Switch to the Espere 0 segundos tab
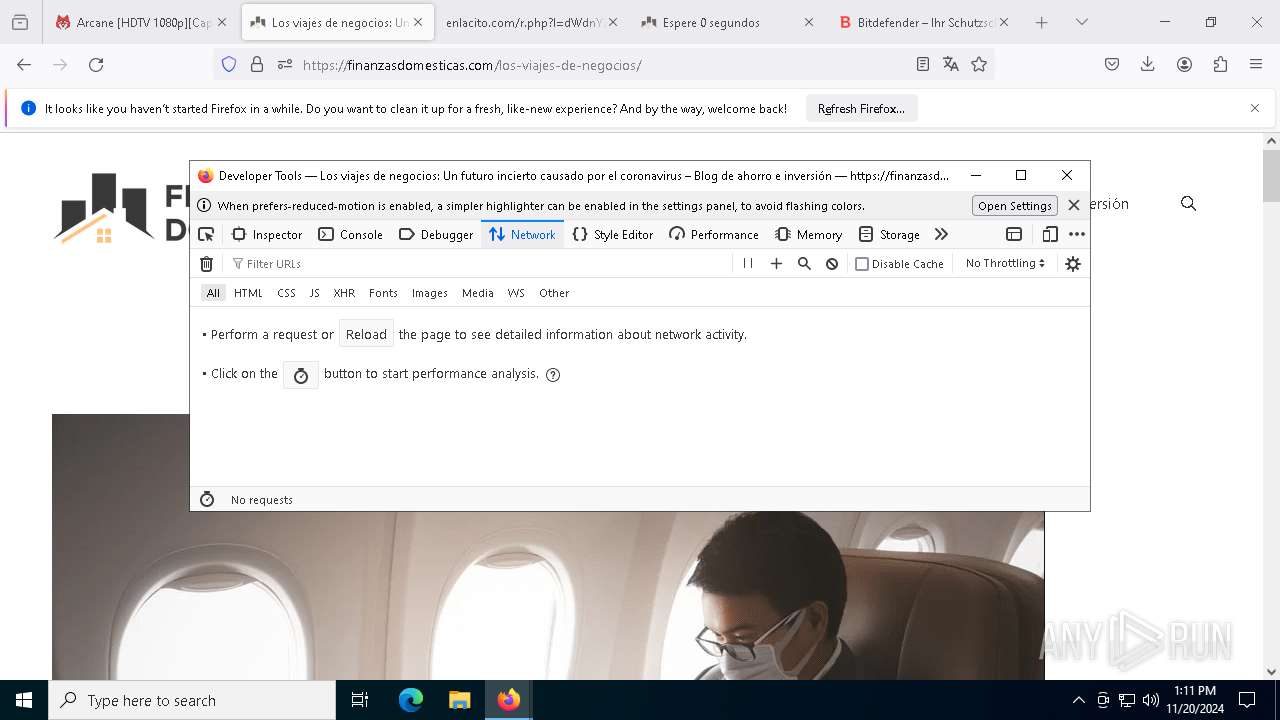Image resolution: width=1280 pixels, height=720 pixels. (x=727, y=22)
